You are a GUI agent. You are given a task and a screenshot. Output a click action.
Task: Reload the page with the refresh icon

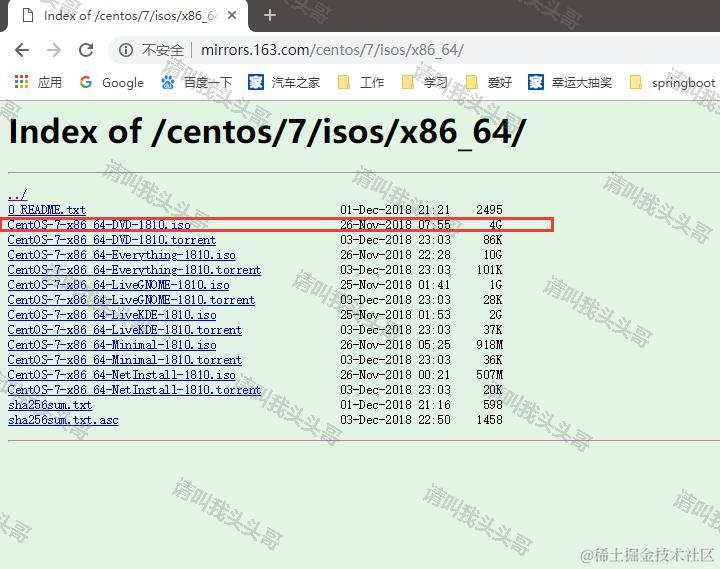point(86,50)
